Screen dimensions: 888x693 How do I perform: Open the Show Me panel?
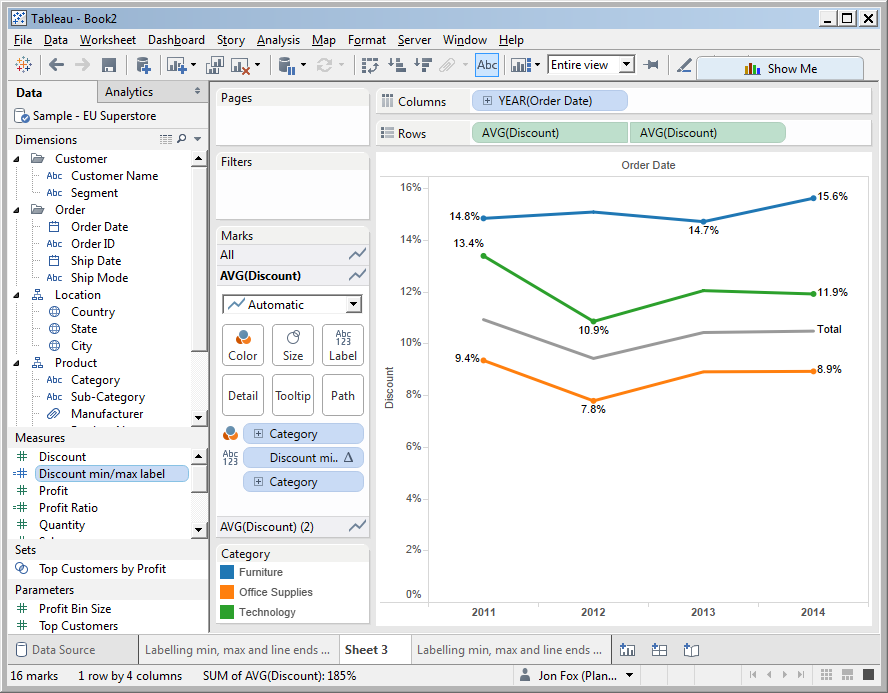pos(789,67)
